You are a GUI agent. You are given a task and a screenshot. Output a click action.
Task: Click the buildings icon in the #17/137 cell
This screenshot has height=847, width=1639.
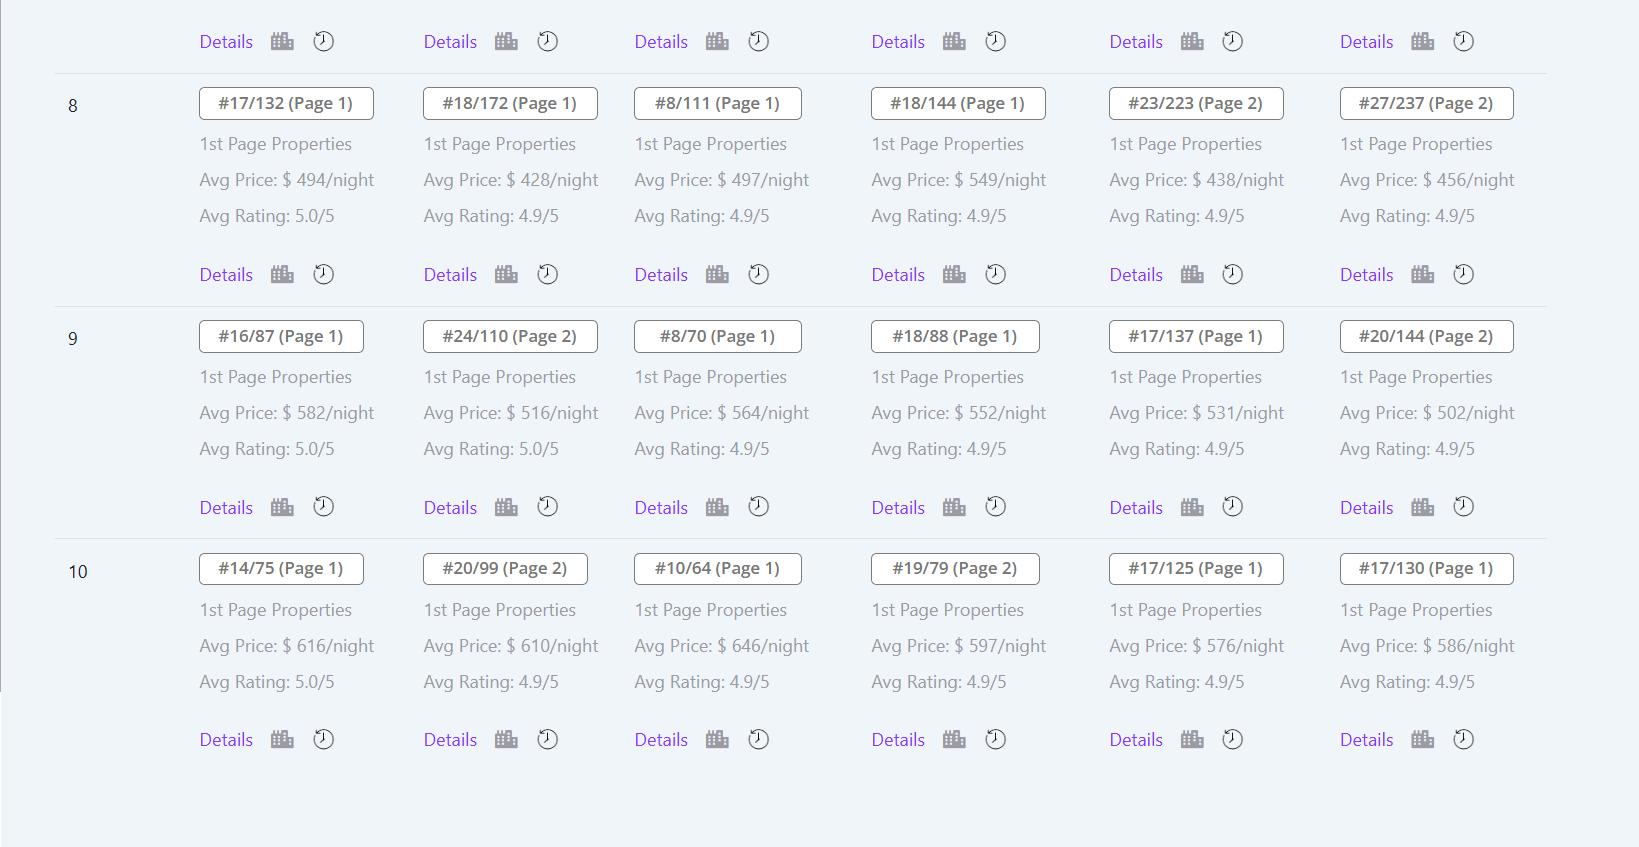coord(1192,507)
